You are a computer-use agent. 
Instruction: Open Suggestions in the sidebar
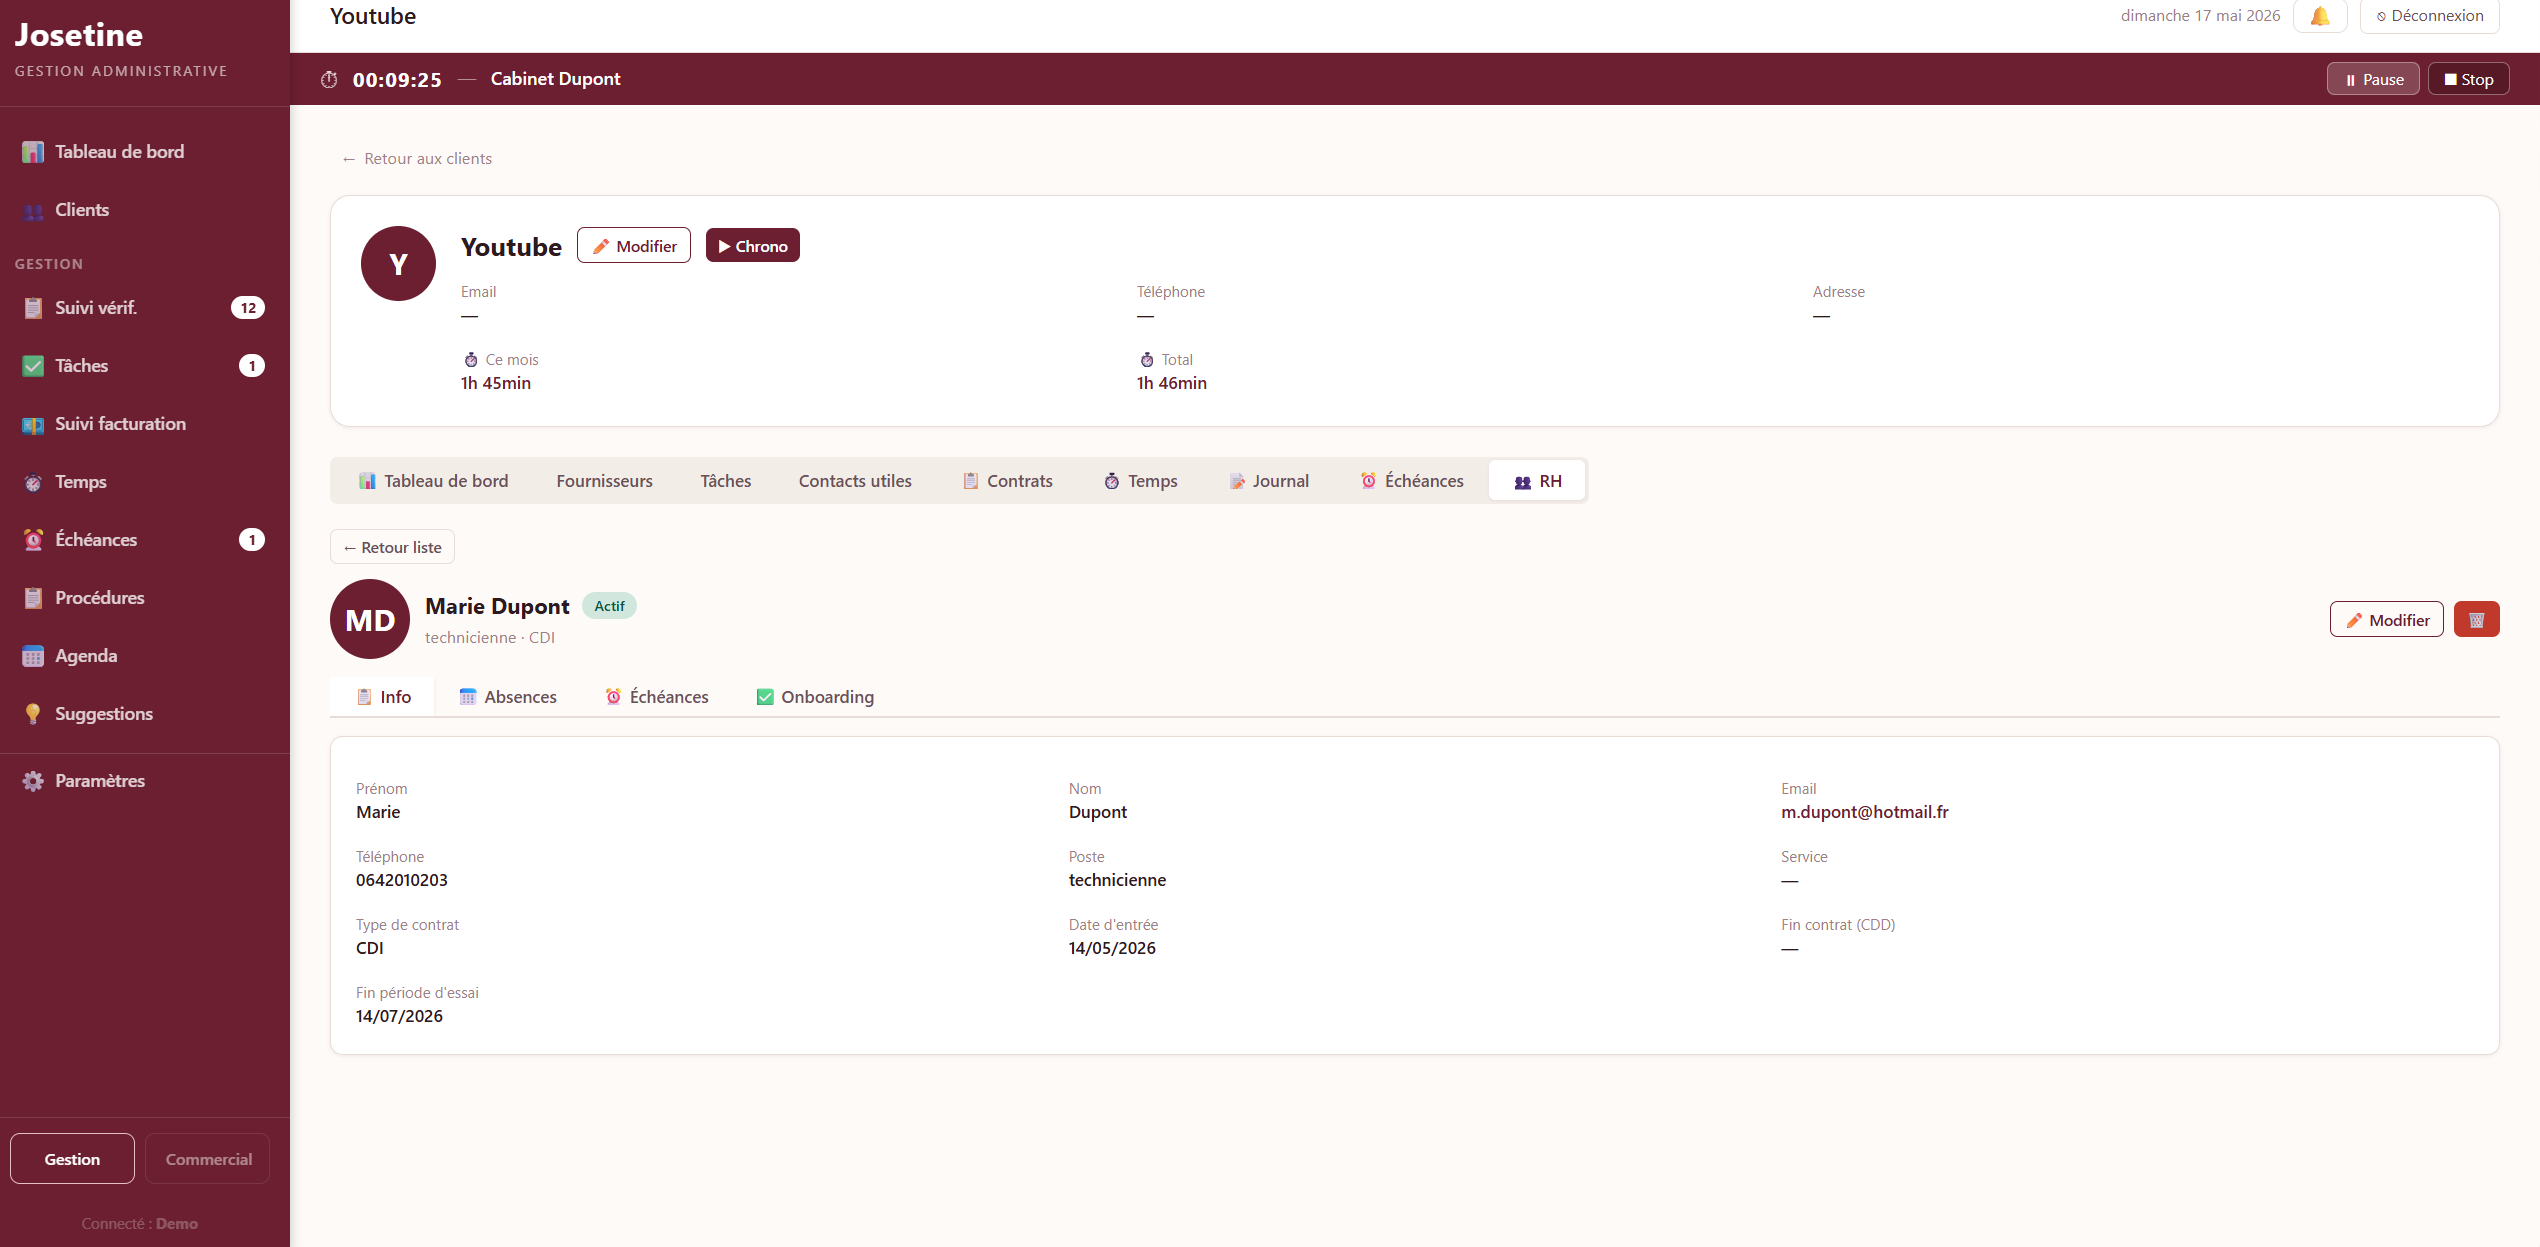coord(144,713)
